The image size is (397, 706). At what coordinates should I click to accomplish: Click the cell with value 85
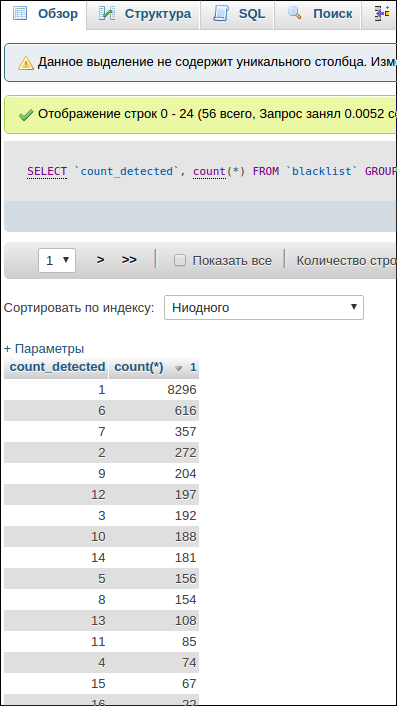(x=153, y=642)
